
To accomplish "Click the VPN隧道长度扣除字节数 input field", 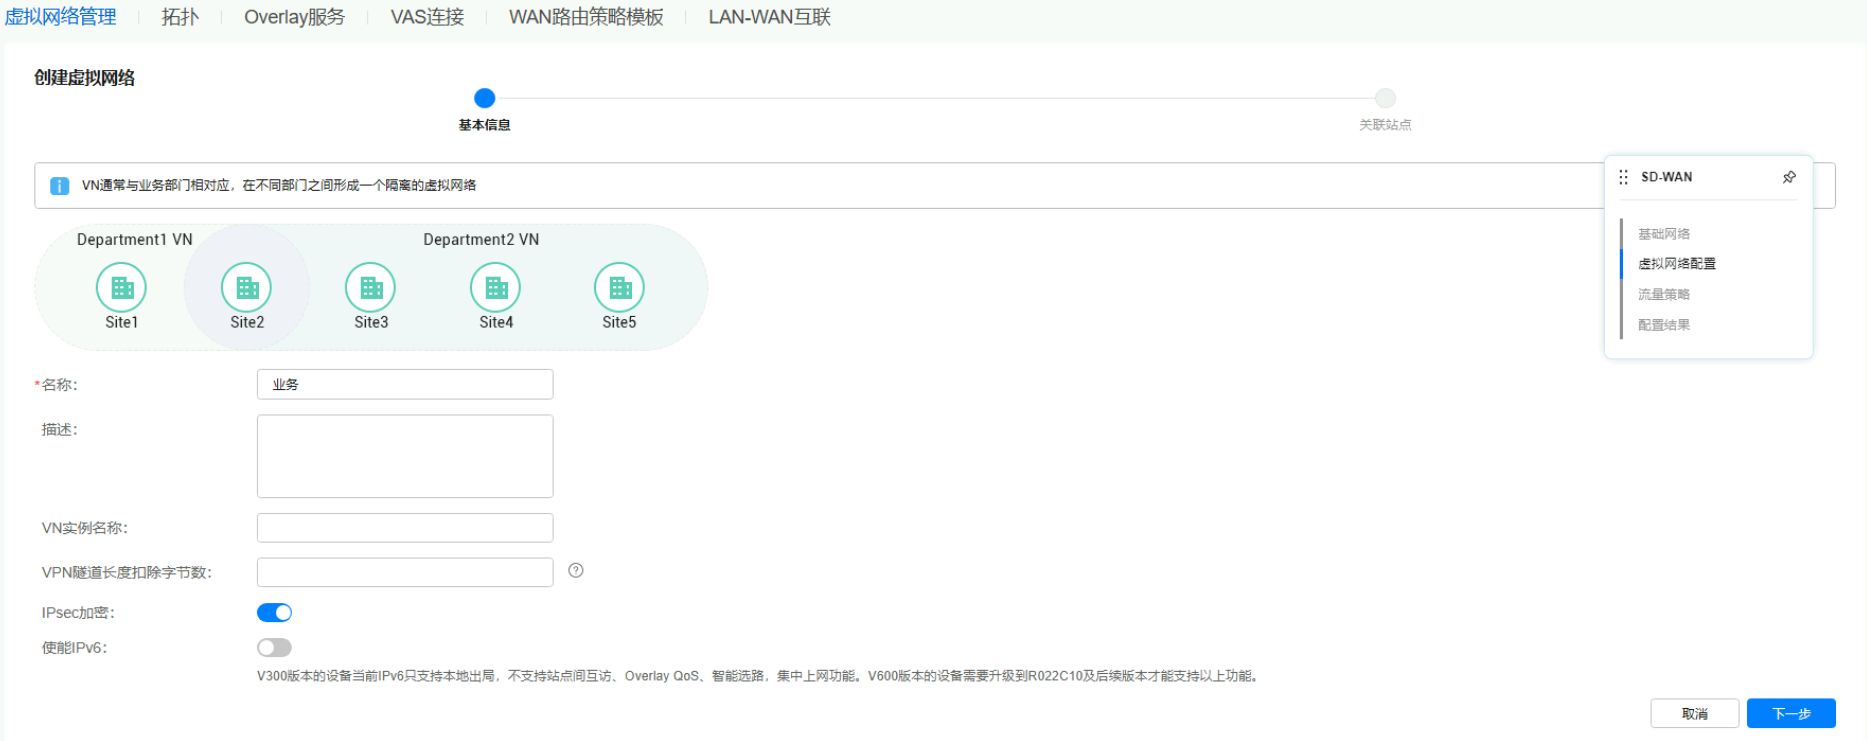I will coord(405,572).
